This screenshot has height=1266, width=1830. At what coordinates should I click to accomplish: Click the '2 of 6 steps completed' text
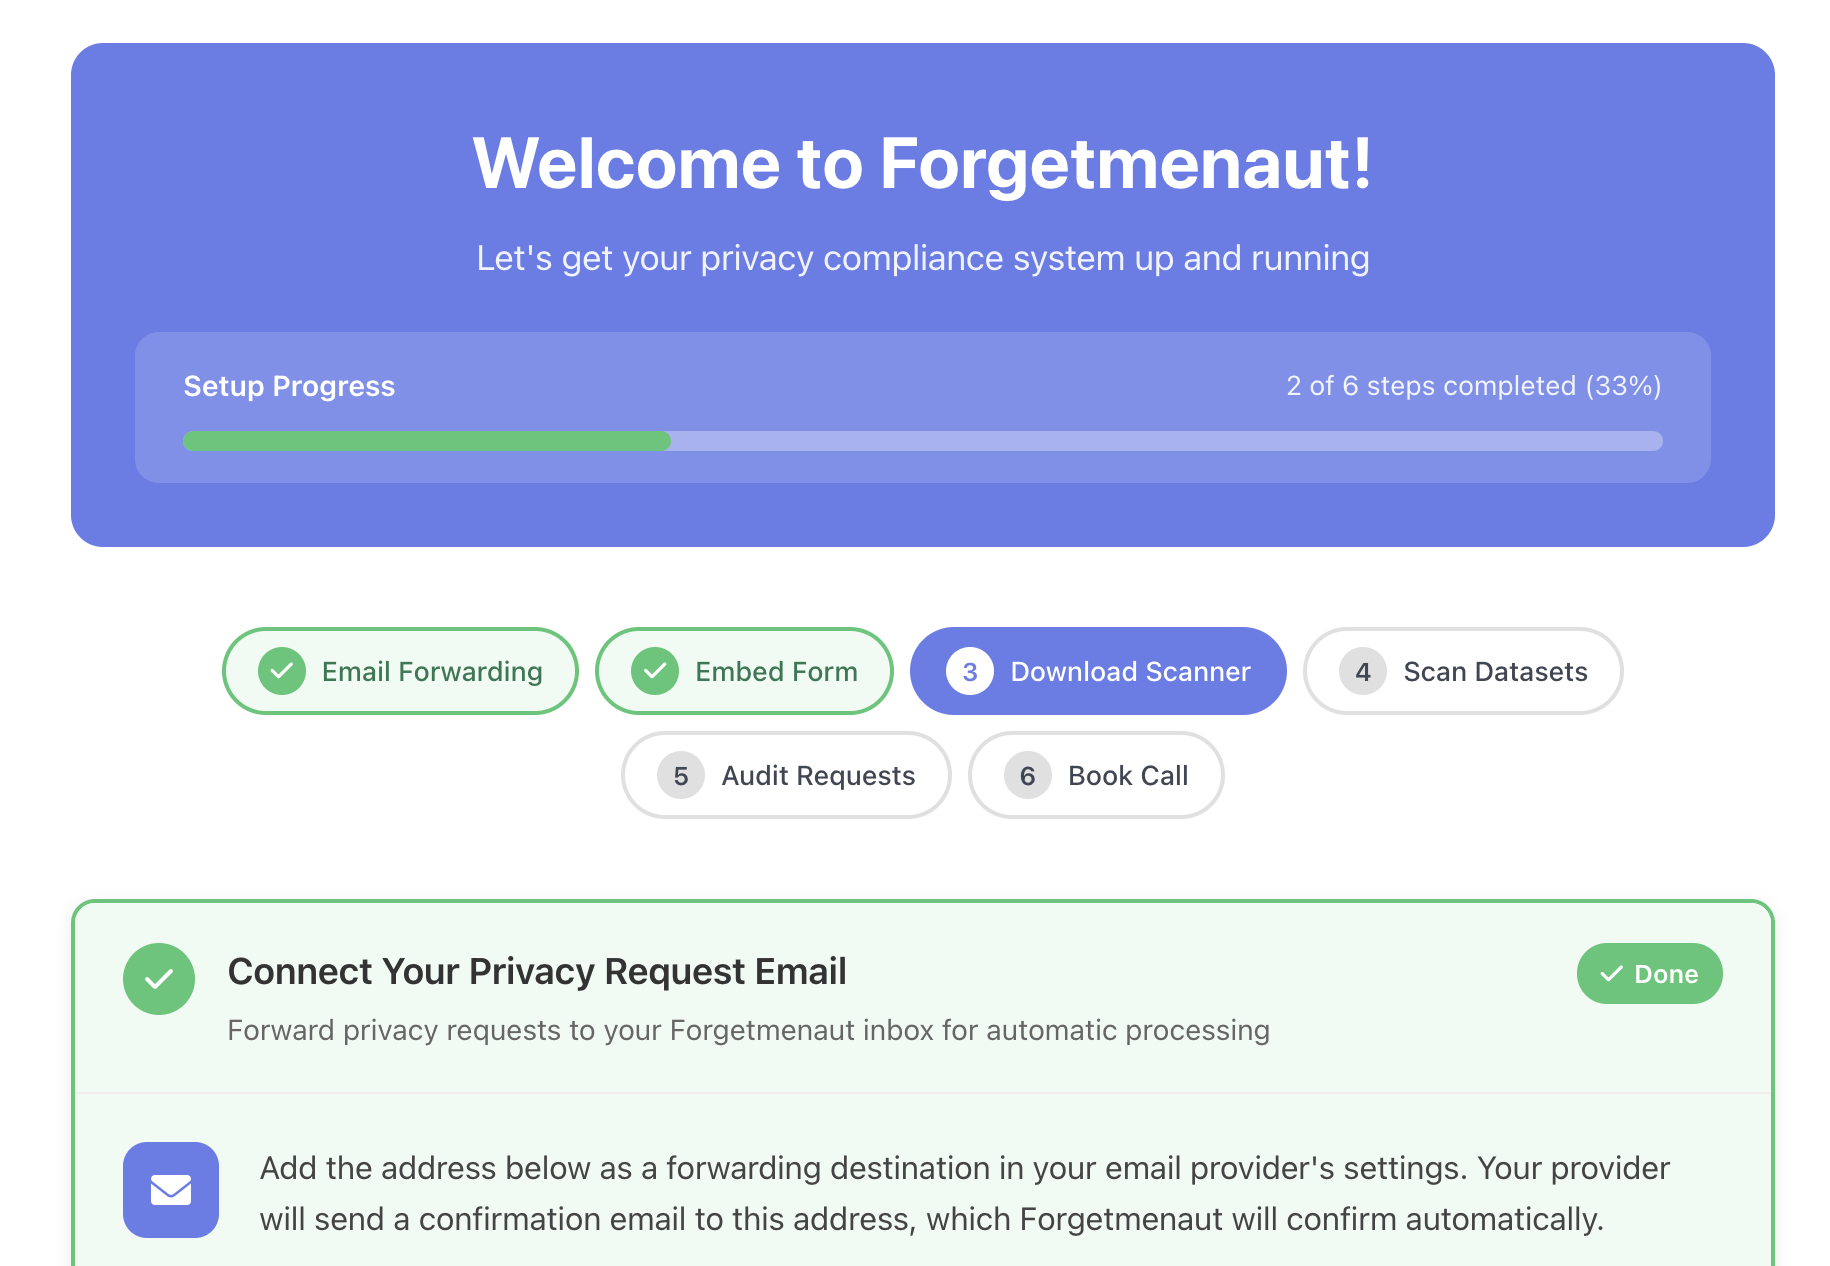pyautogui.click(x=1472, y=386)
